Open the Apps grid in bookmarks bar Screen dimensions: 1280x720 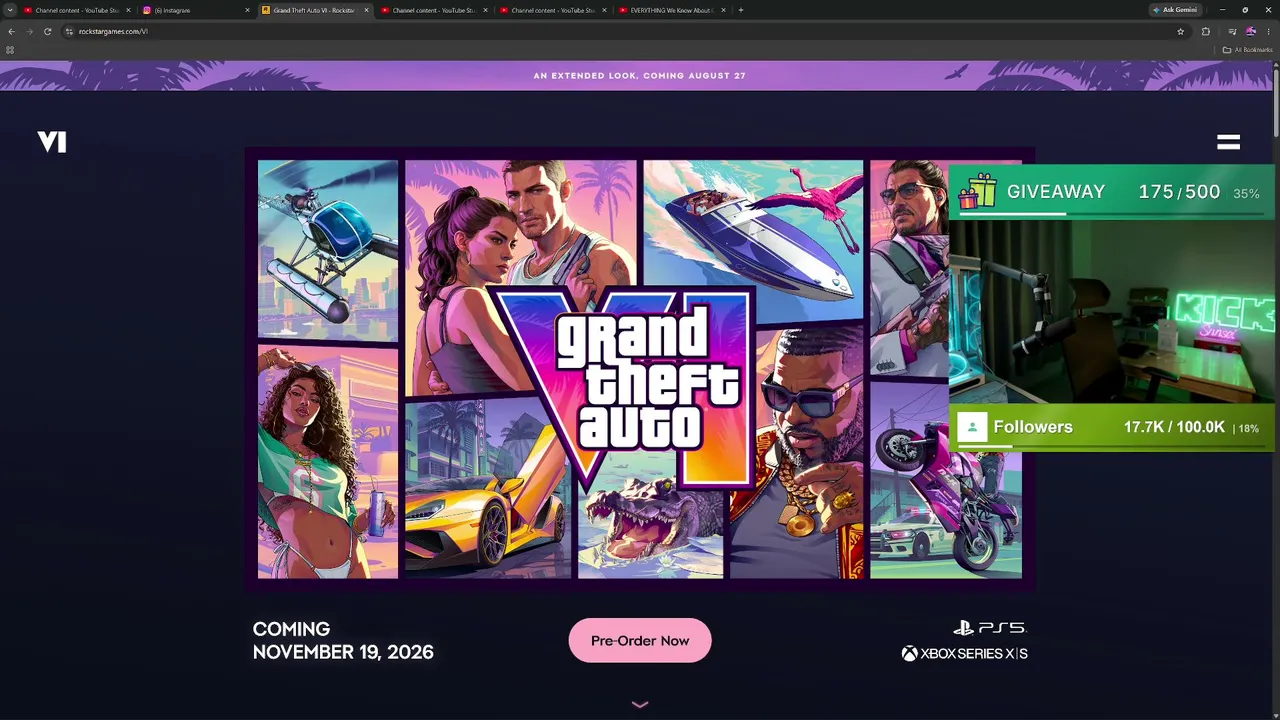[10, 49]
